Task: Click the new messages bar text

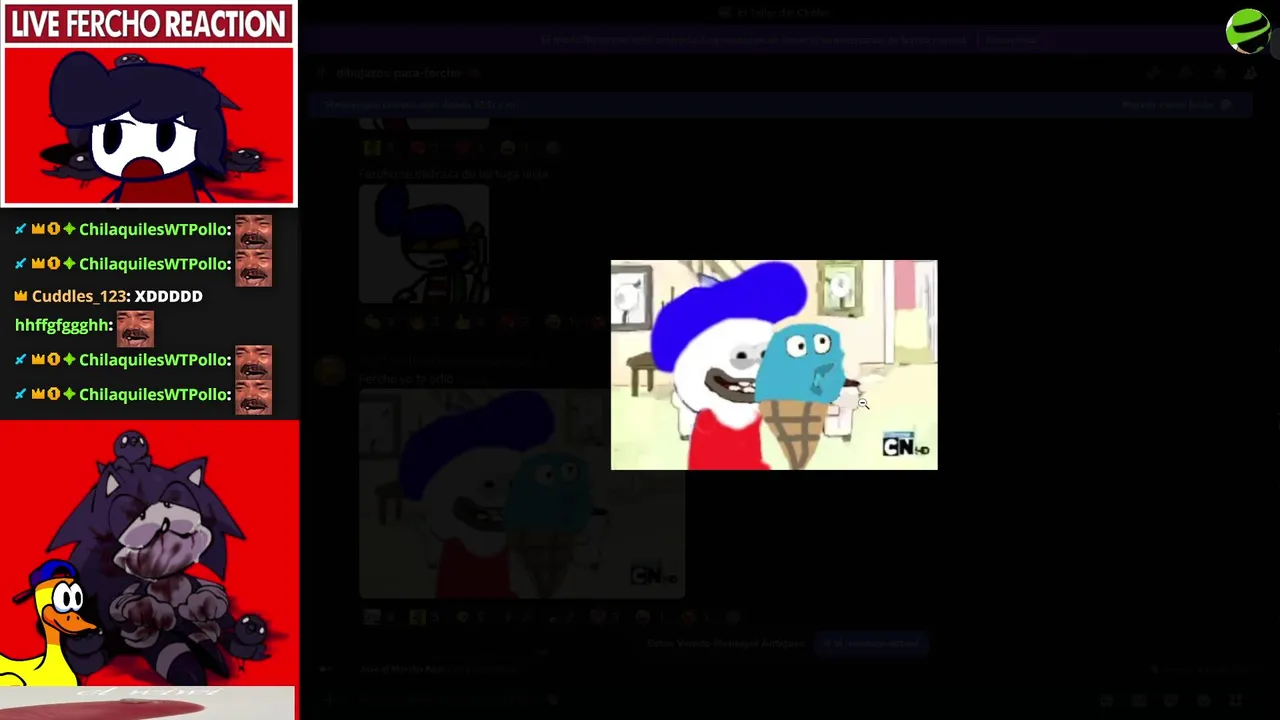Action: tap(422, 104)
